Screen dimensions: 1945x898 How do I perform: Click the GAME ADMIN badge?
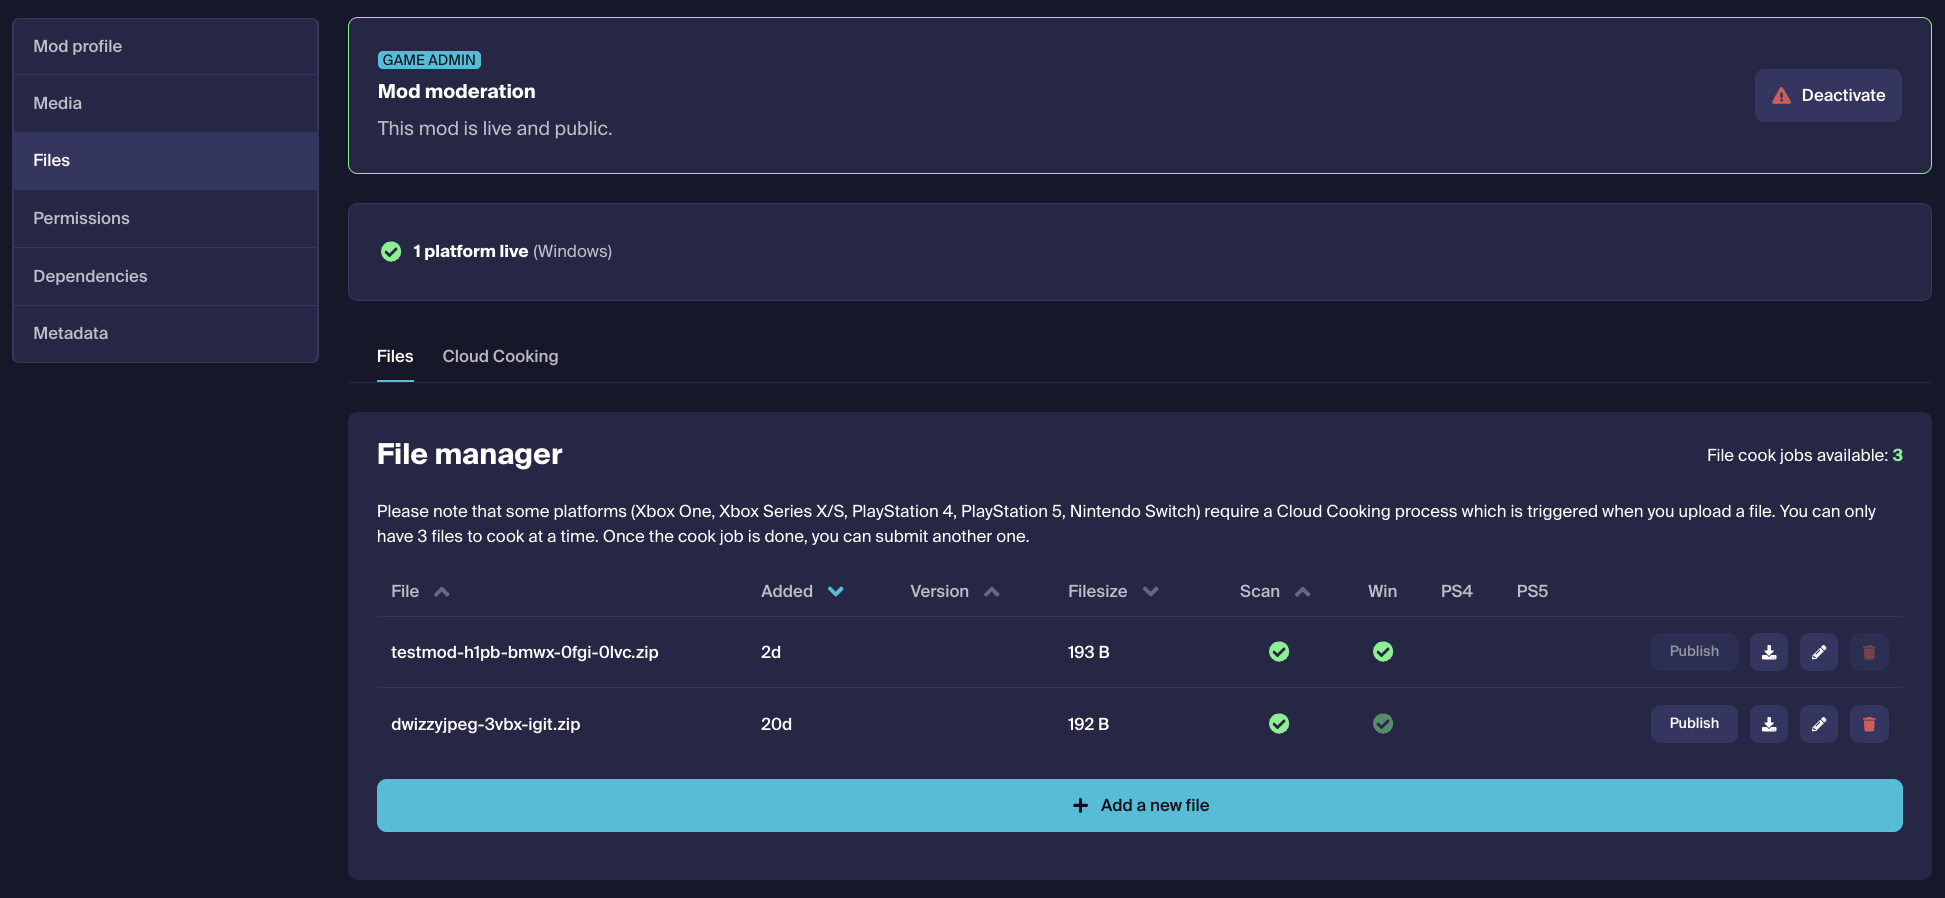point(429,60)
